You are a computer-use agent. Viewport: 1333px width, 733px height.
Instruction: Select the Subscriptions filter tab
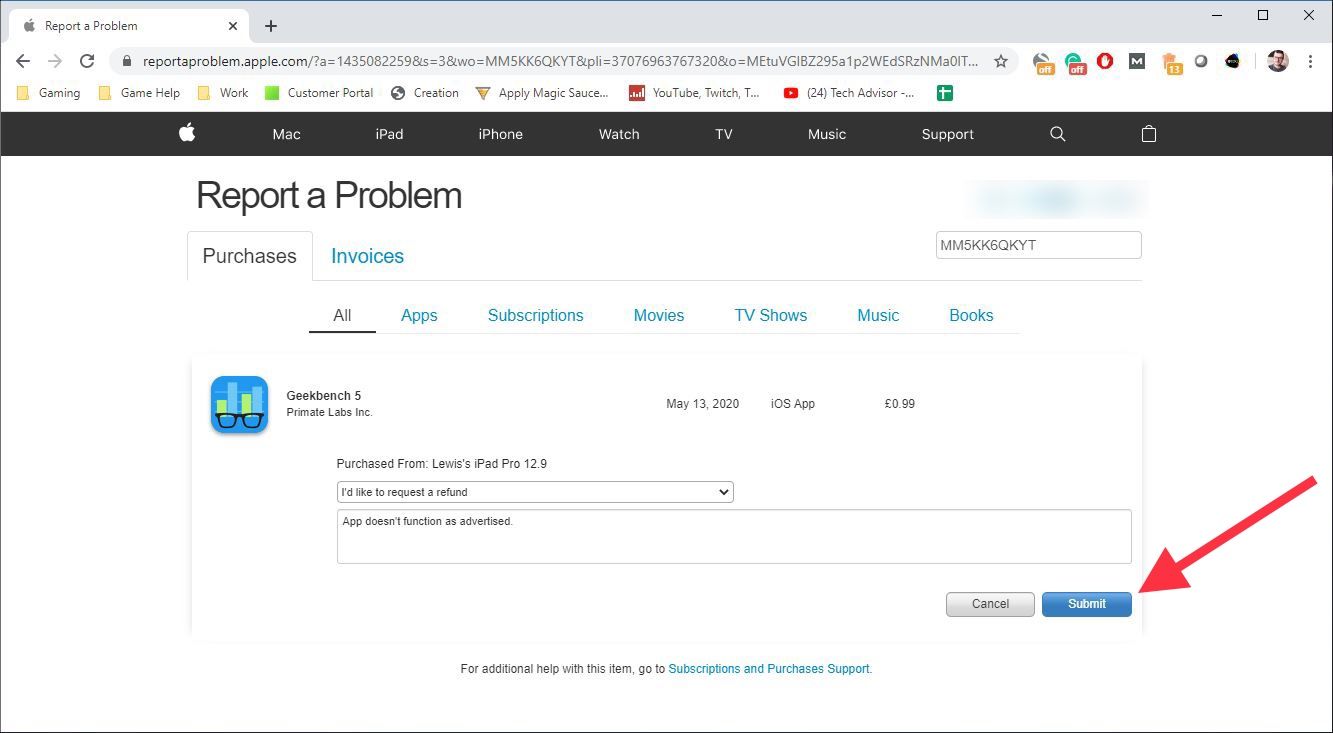[535, 315]
